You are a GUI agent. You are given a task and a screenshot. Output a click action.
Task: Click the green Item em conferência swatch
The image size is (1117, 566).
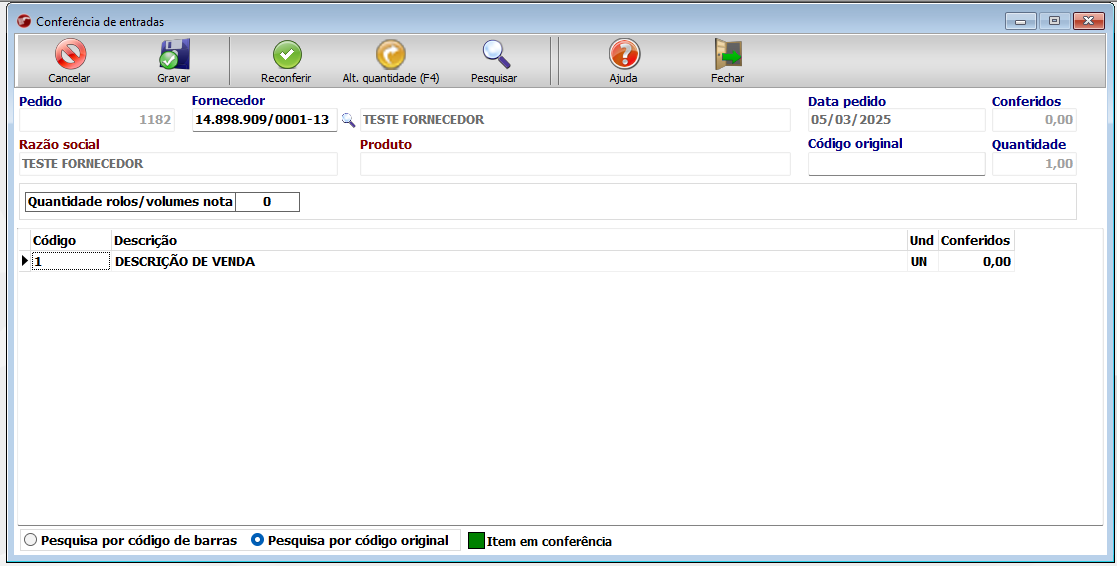point(476,541)
